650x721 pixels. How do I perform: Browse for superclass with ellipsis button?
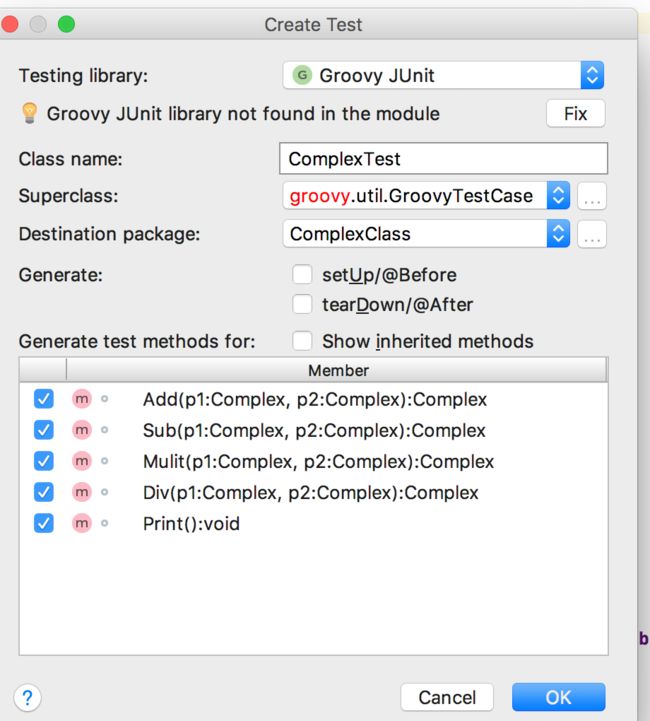592,196
